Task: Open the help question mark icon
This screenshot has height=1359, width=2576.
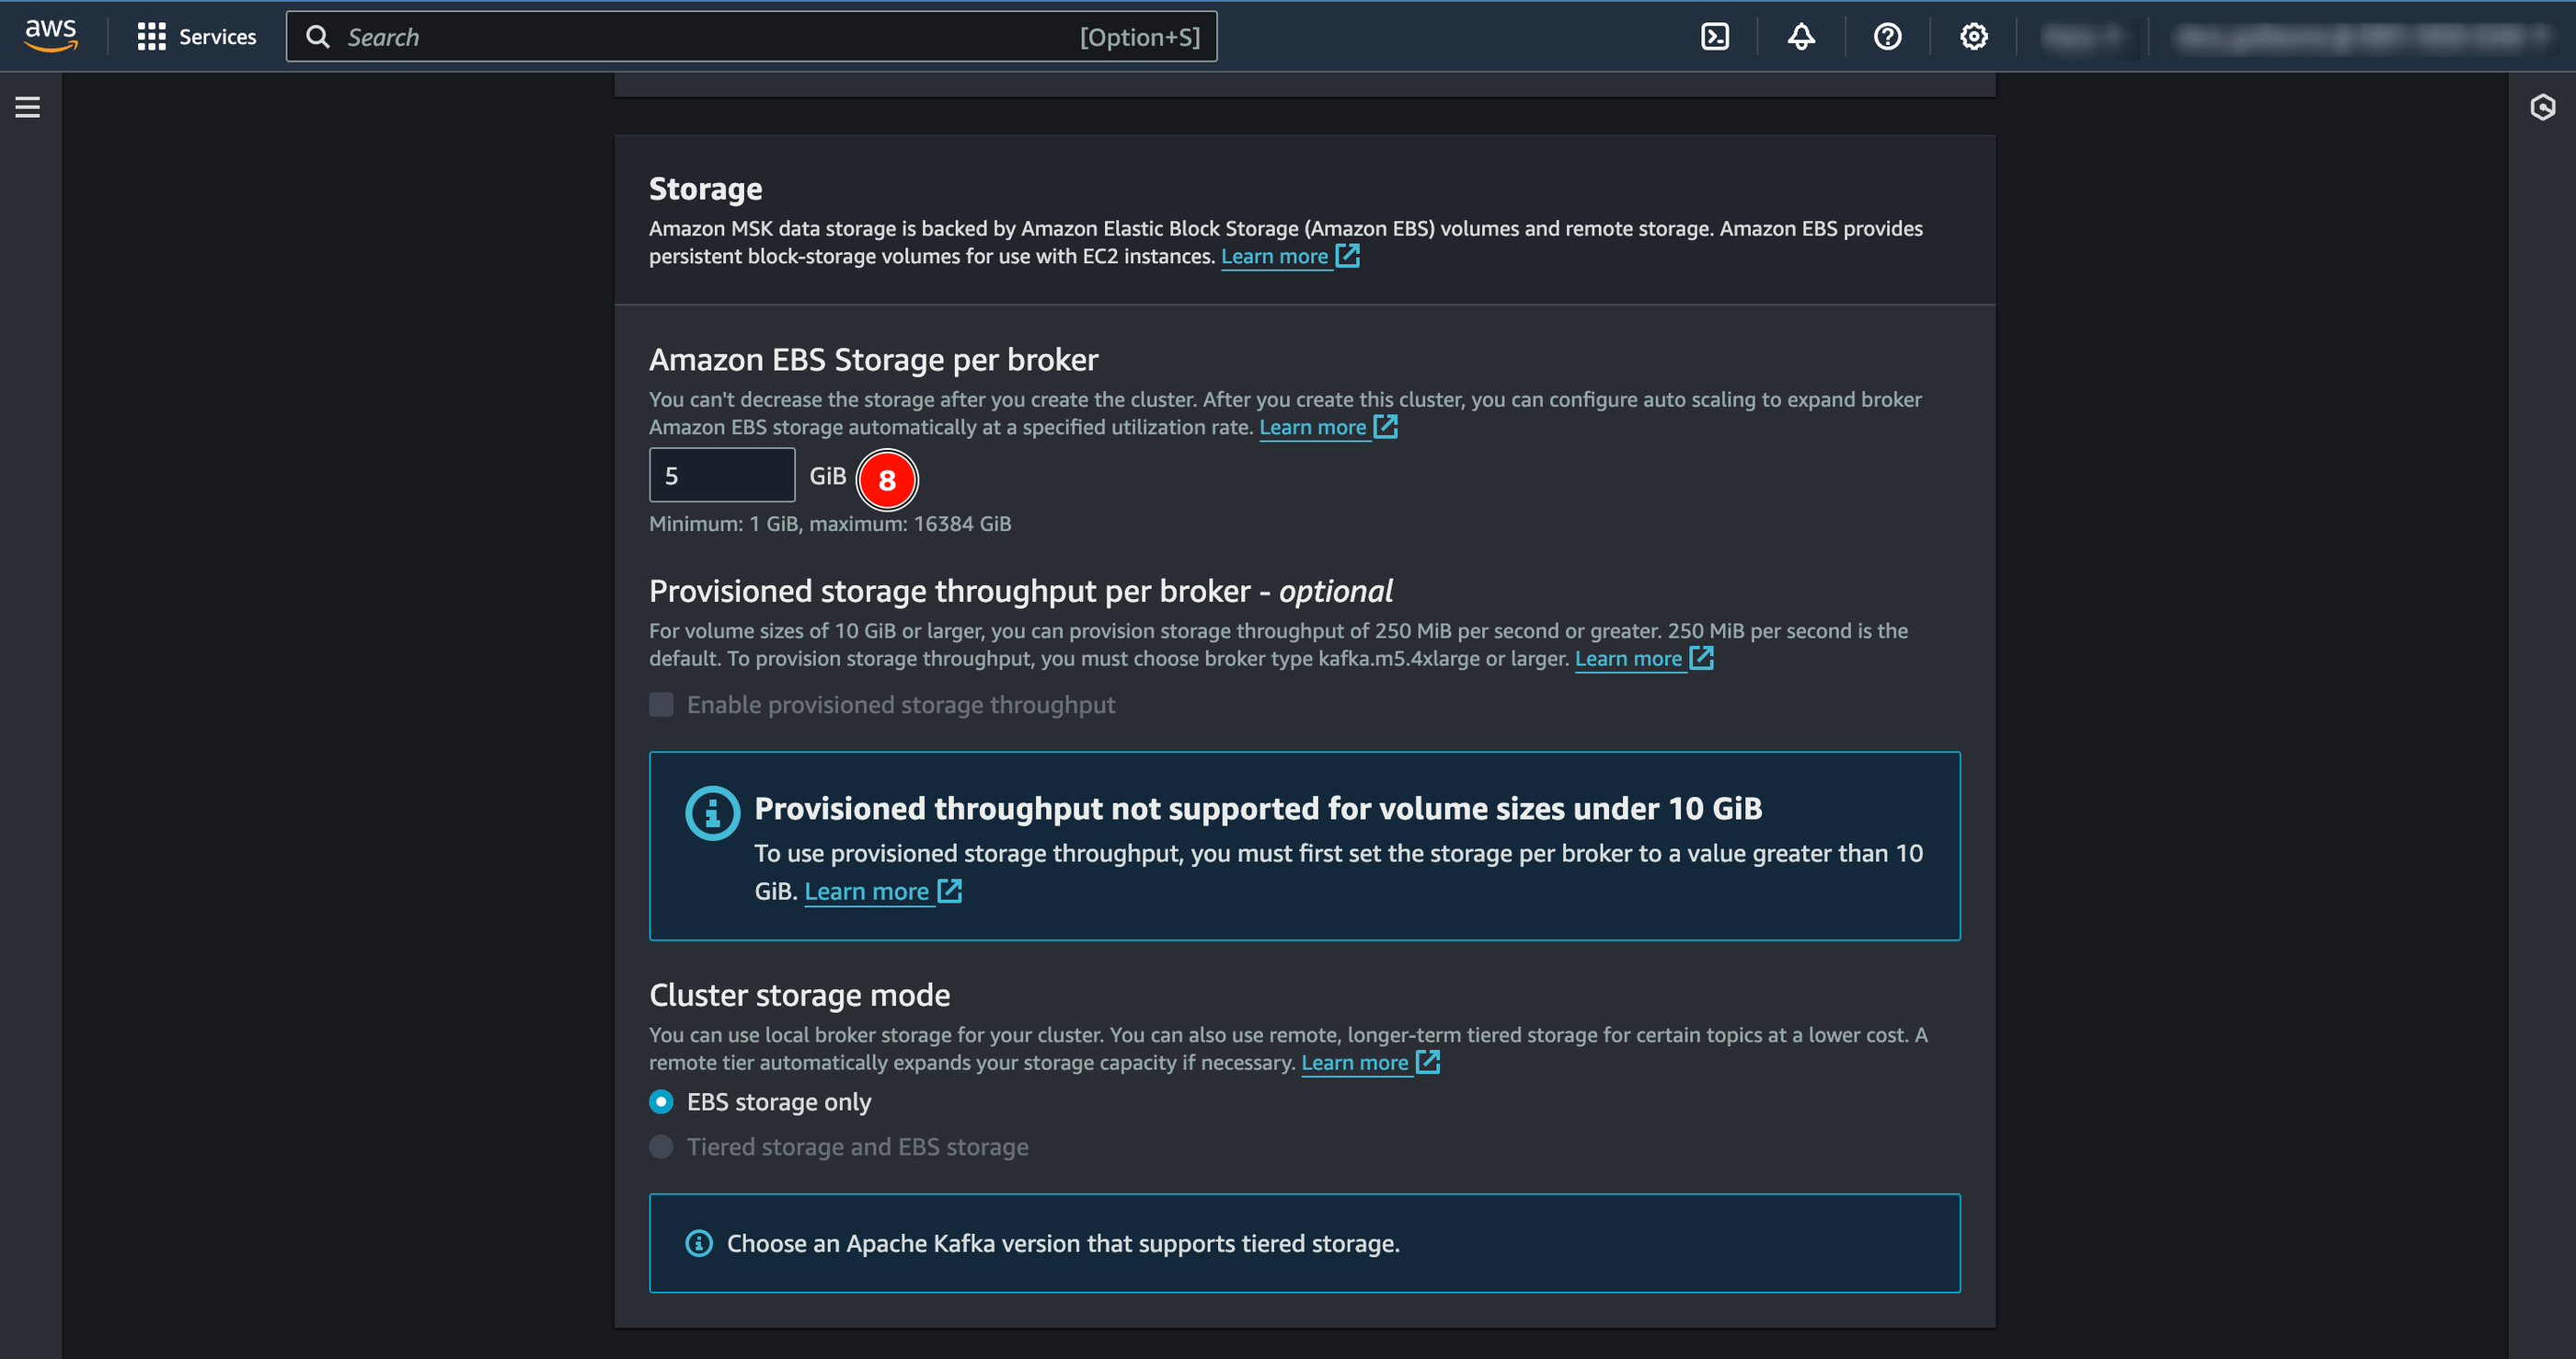Action: [x=1887, y=37]
